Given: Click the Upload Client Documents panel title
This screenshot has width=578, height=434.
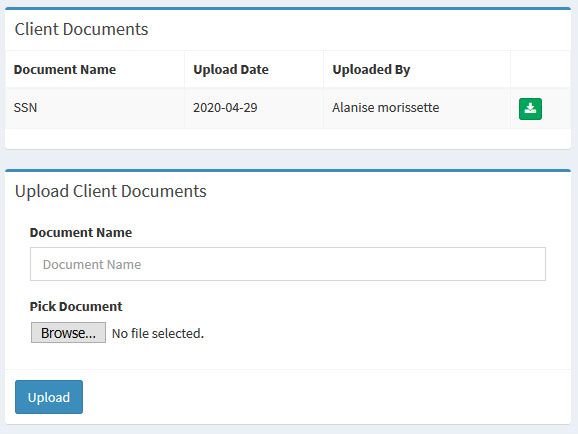Looking at the screenshot, I should (x=111, y=191).
